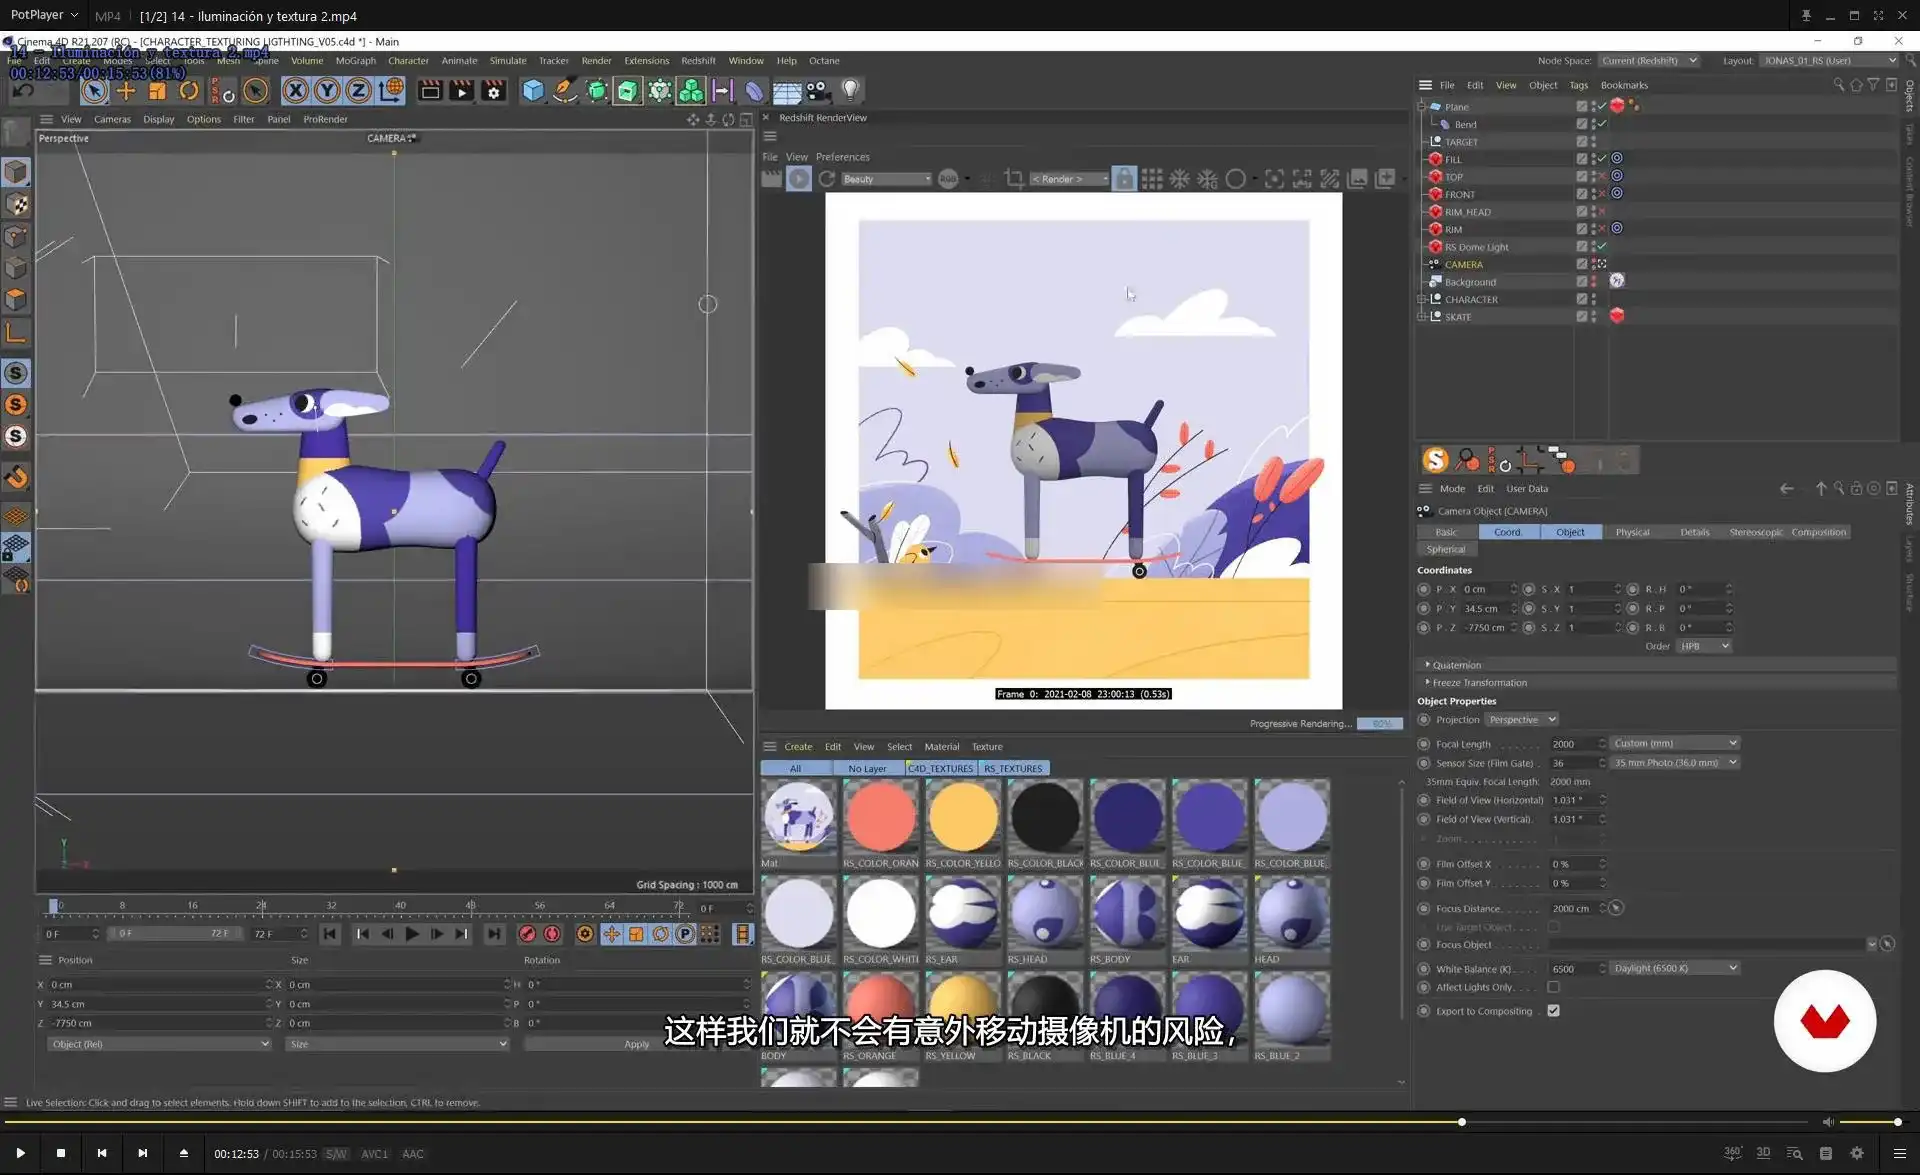Open the MoGraph menu

click(x=355, y=61)
